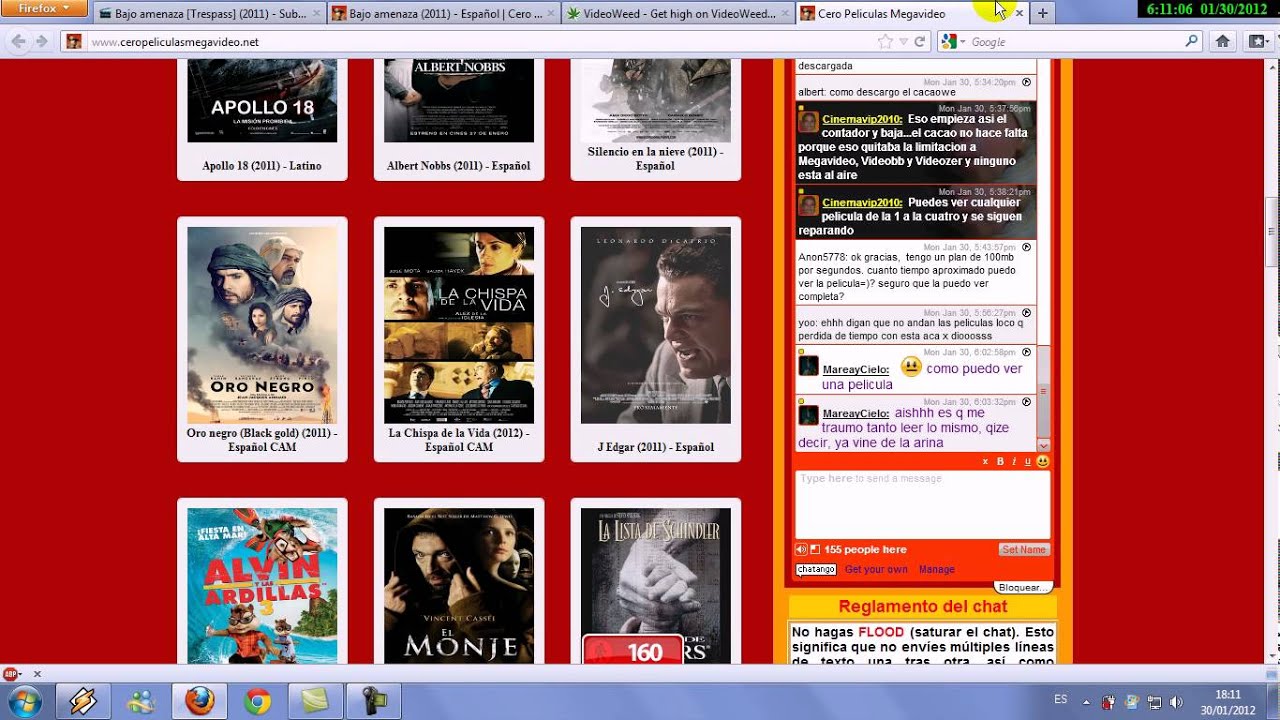1280x720 pixels.
Task: Click reply arrow on MareayCielo 6:03:32pm message
Action: [x=1026, y=401]
